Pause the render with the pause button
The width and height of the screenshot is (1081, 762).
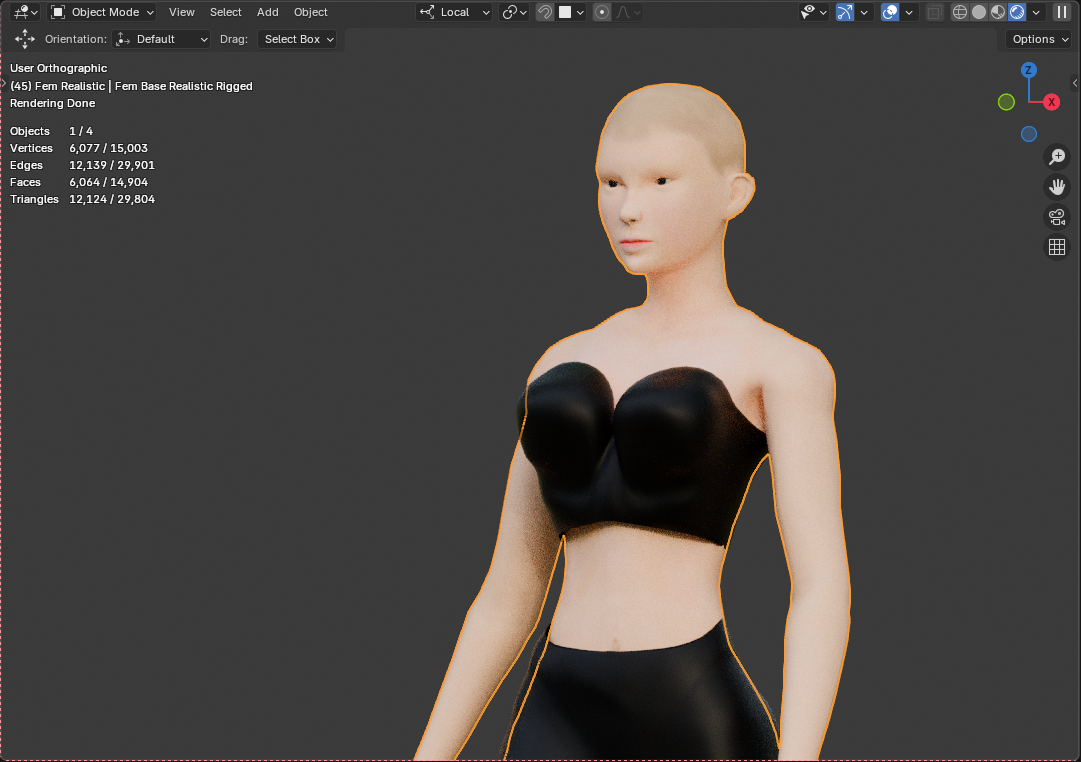1061,12
